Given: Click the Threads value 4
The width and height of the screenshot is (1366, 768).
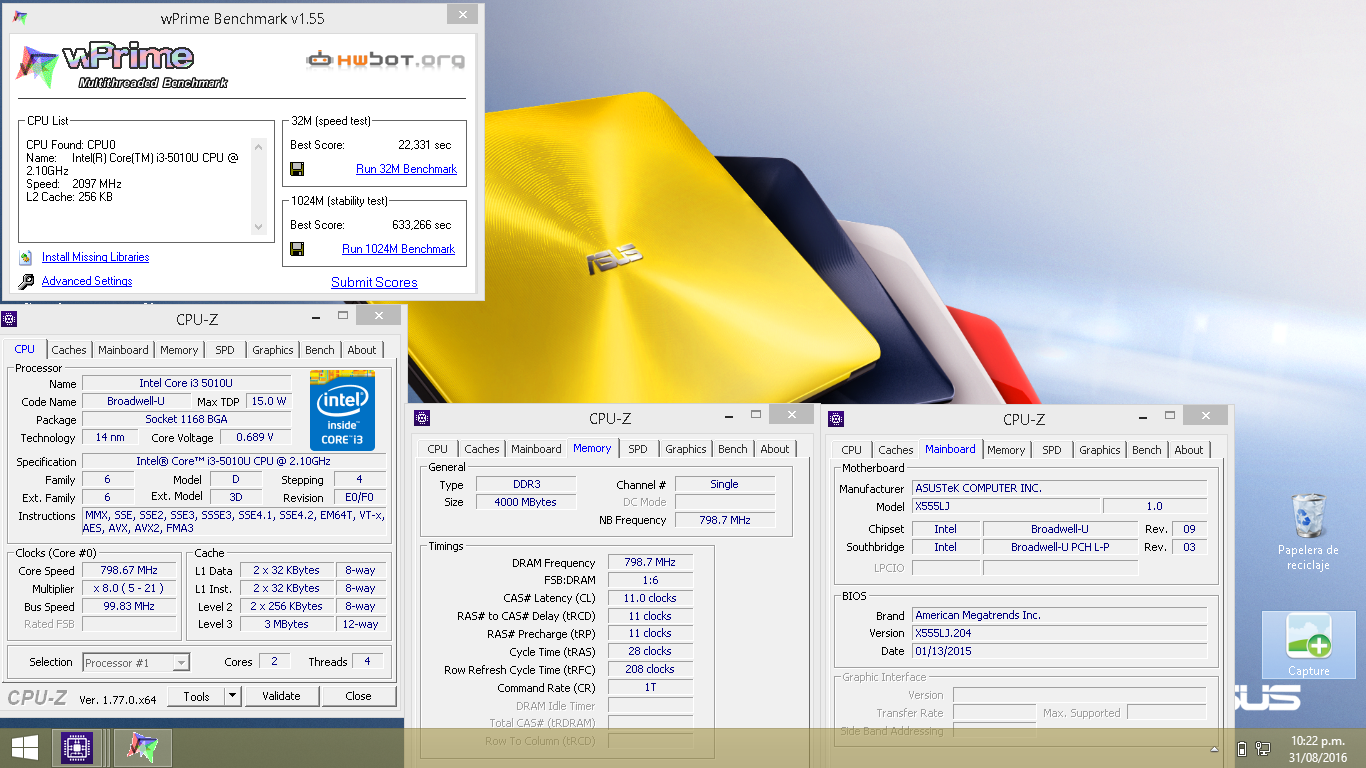Looking at the screenshot, I should pyautogui.click(x=367, y=661).
